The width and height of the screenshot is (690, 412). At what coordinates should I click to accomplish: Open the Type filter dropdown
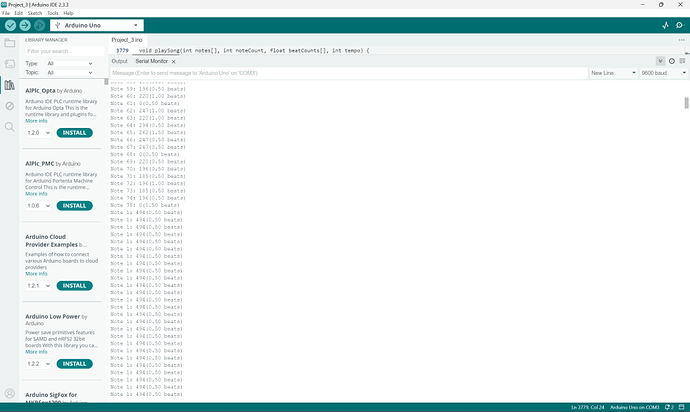[70, 63]
